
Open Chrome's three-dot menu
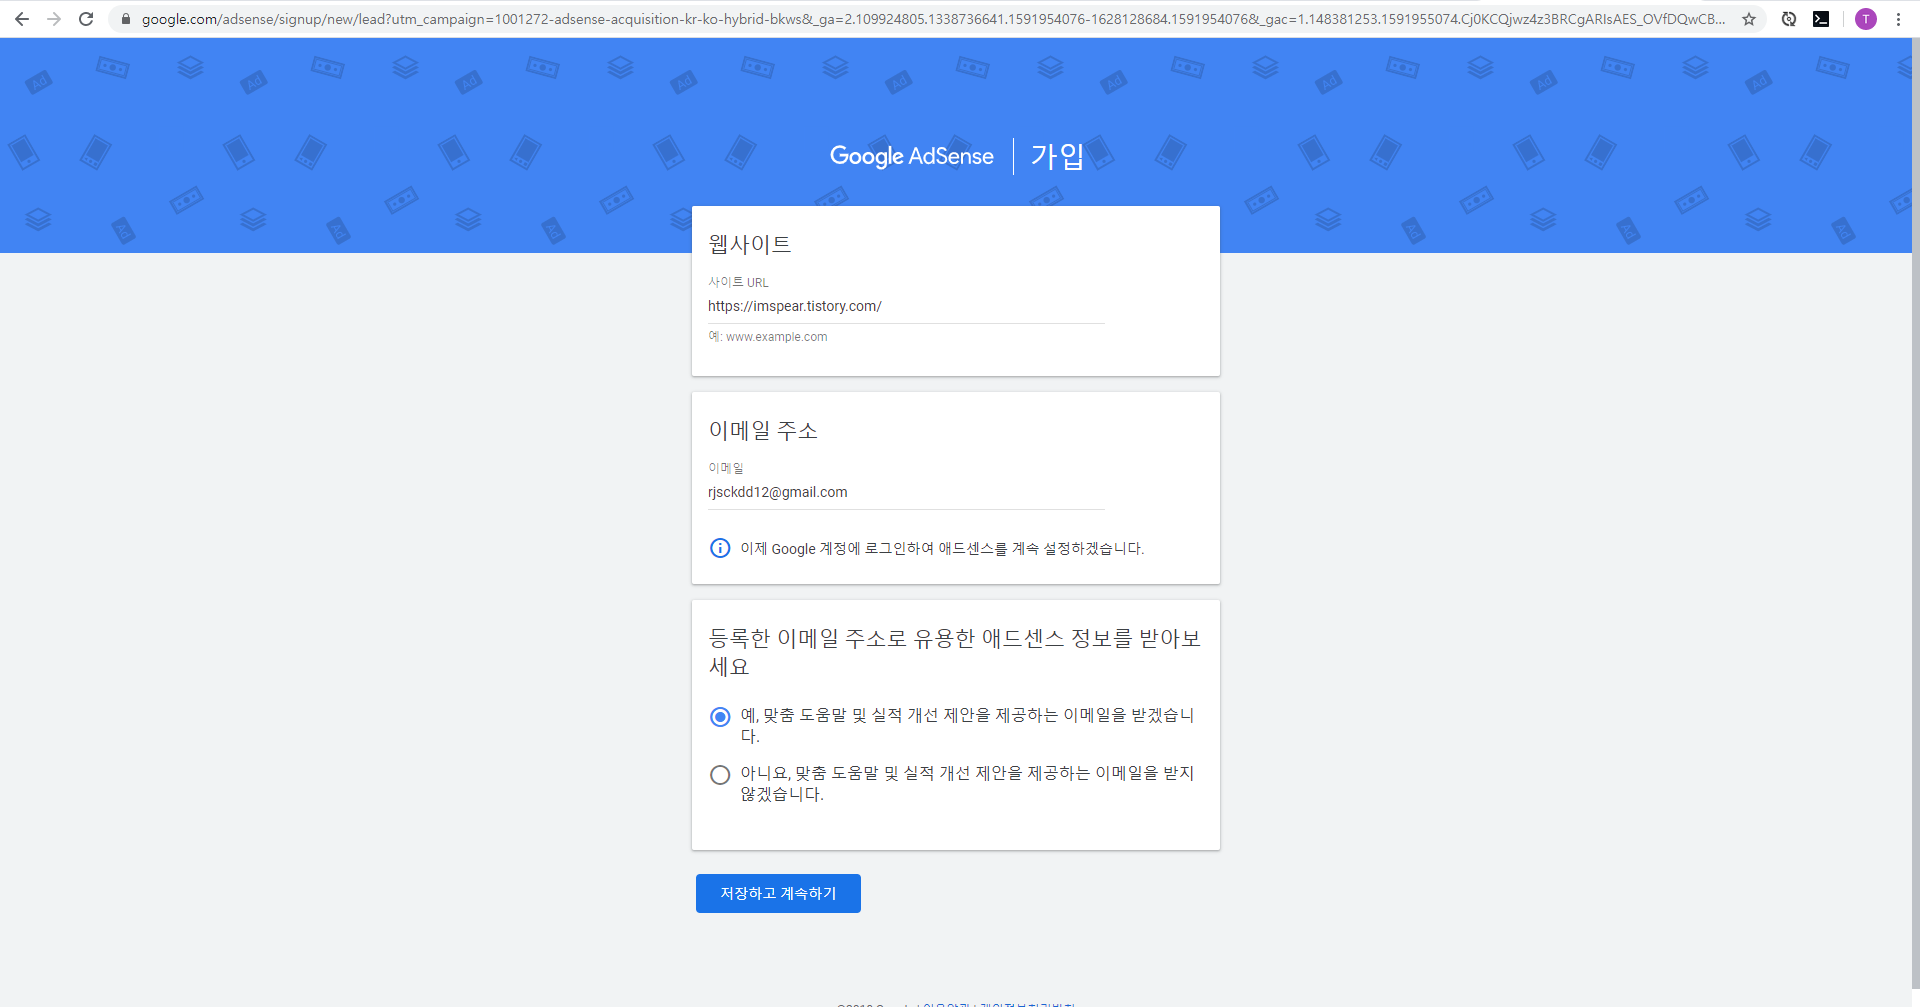(x=1898, y=19)
